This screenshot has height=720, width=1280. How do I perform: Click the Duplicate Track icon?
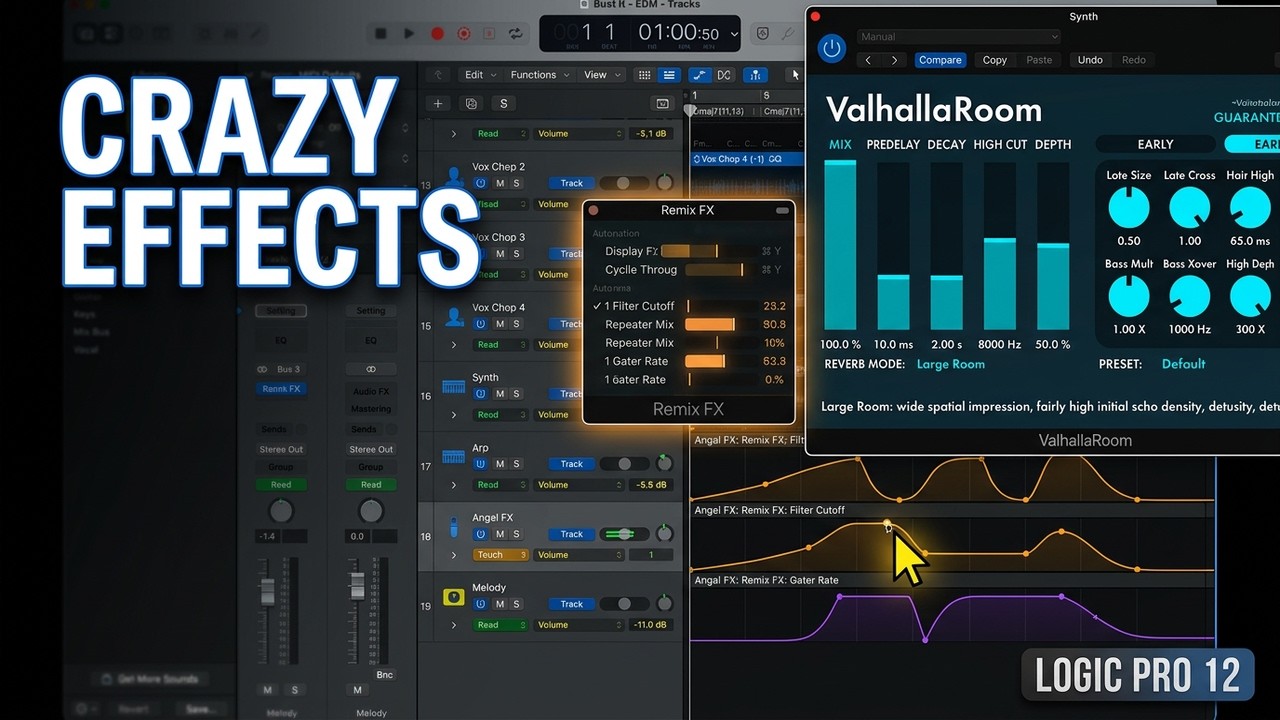pos(470,103)
